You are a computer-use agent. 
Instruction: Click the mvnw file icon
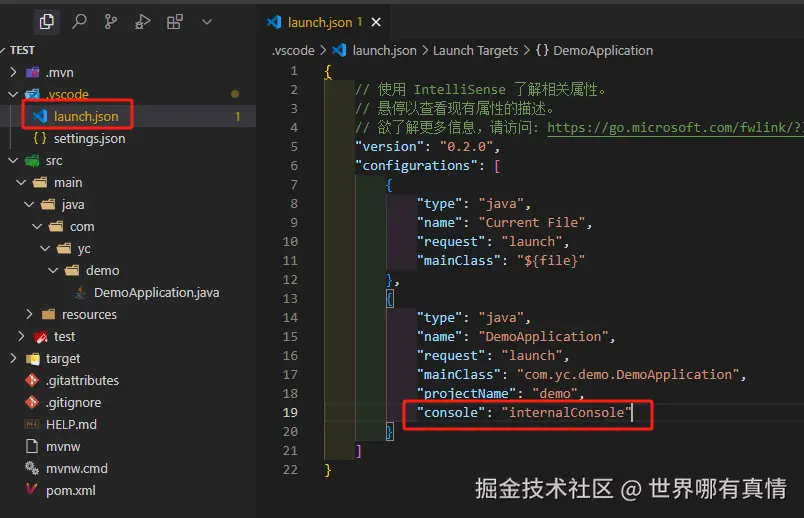point(32,446)
